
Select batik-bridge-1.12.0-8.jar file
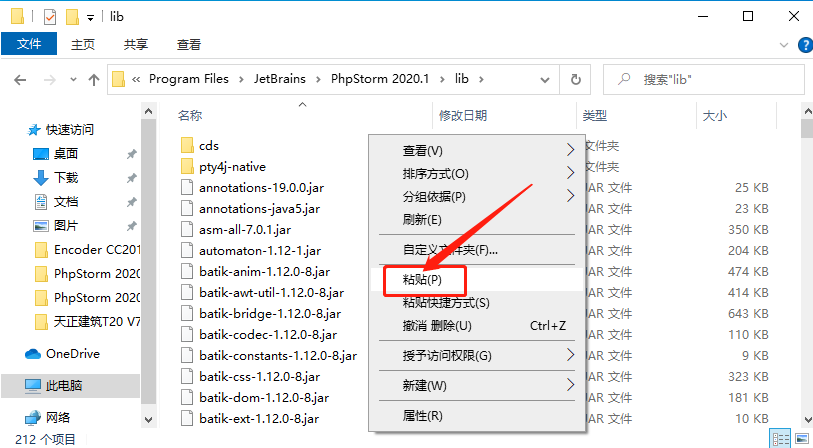click(270, 314)
